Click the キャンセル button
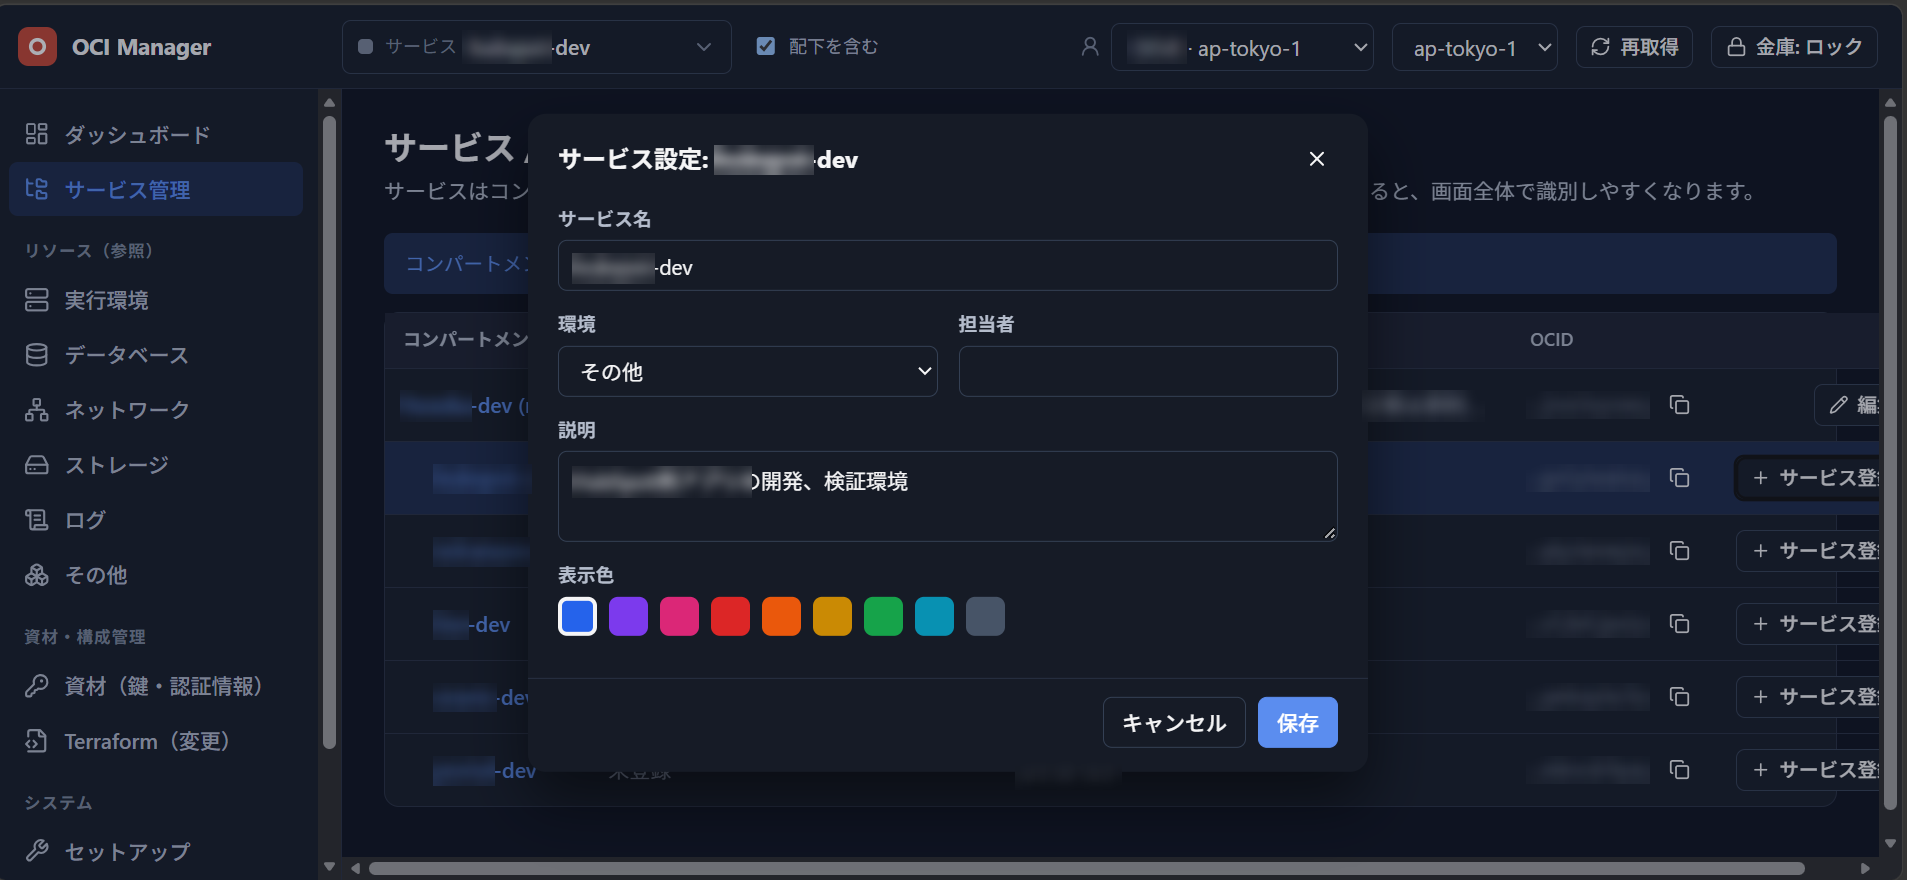 1174,723
